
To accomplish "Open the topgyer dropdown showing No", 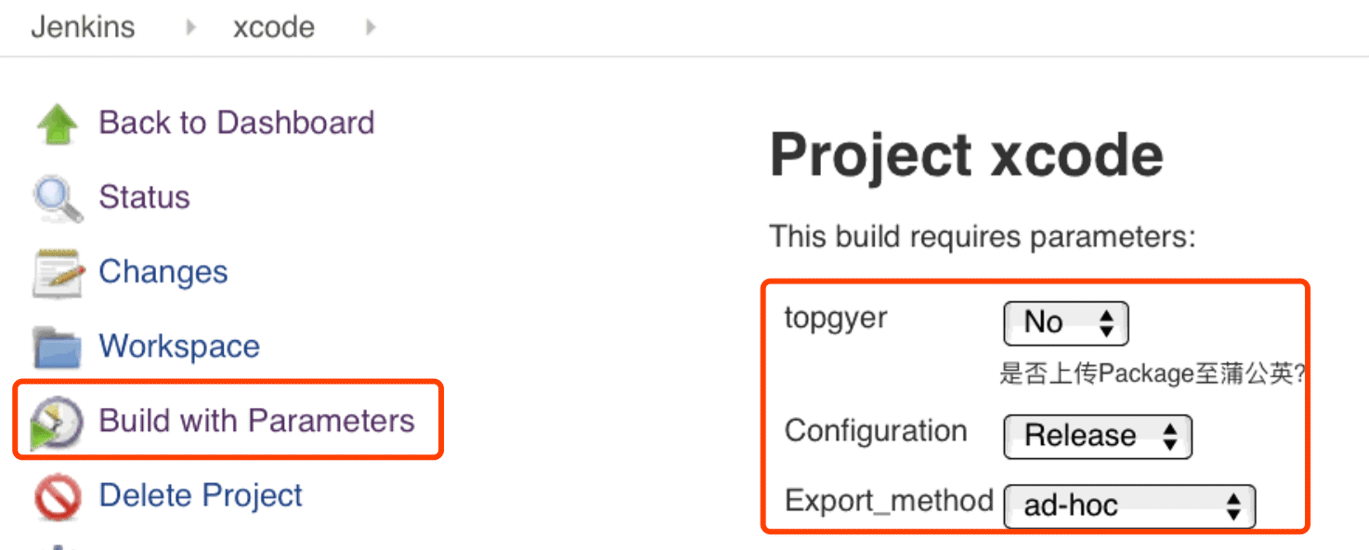I will (x=1066, y=323).
